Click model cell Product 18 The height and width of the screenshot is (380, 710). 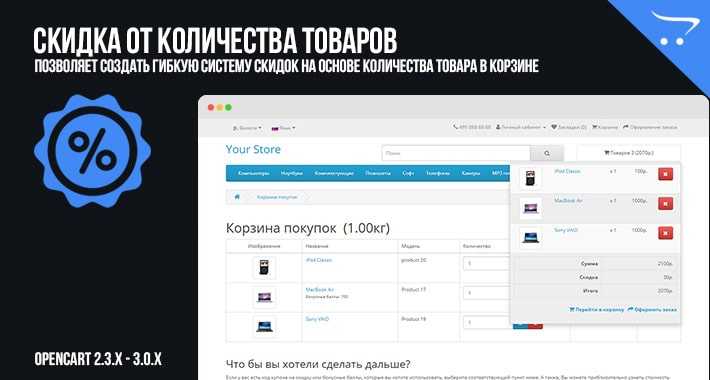click(413, 319)
